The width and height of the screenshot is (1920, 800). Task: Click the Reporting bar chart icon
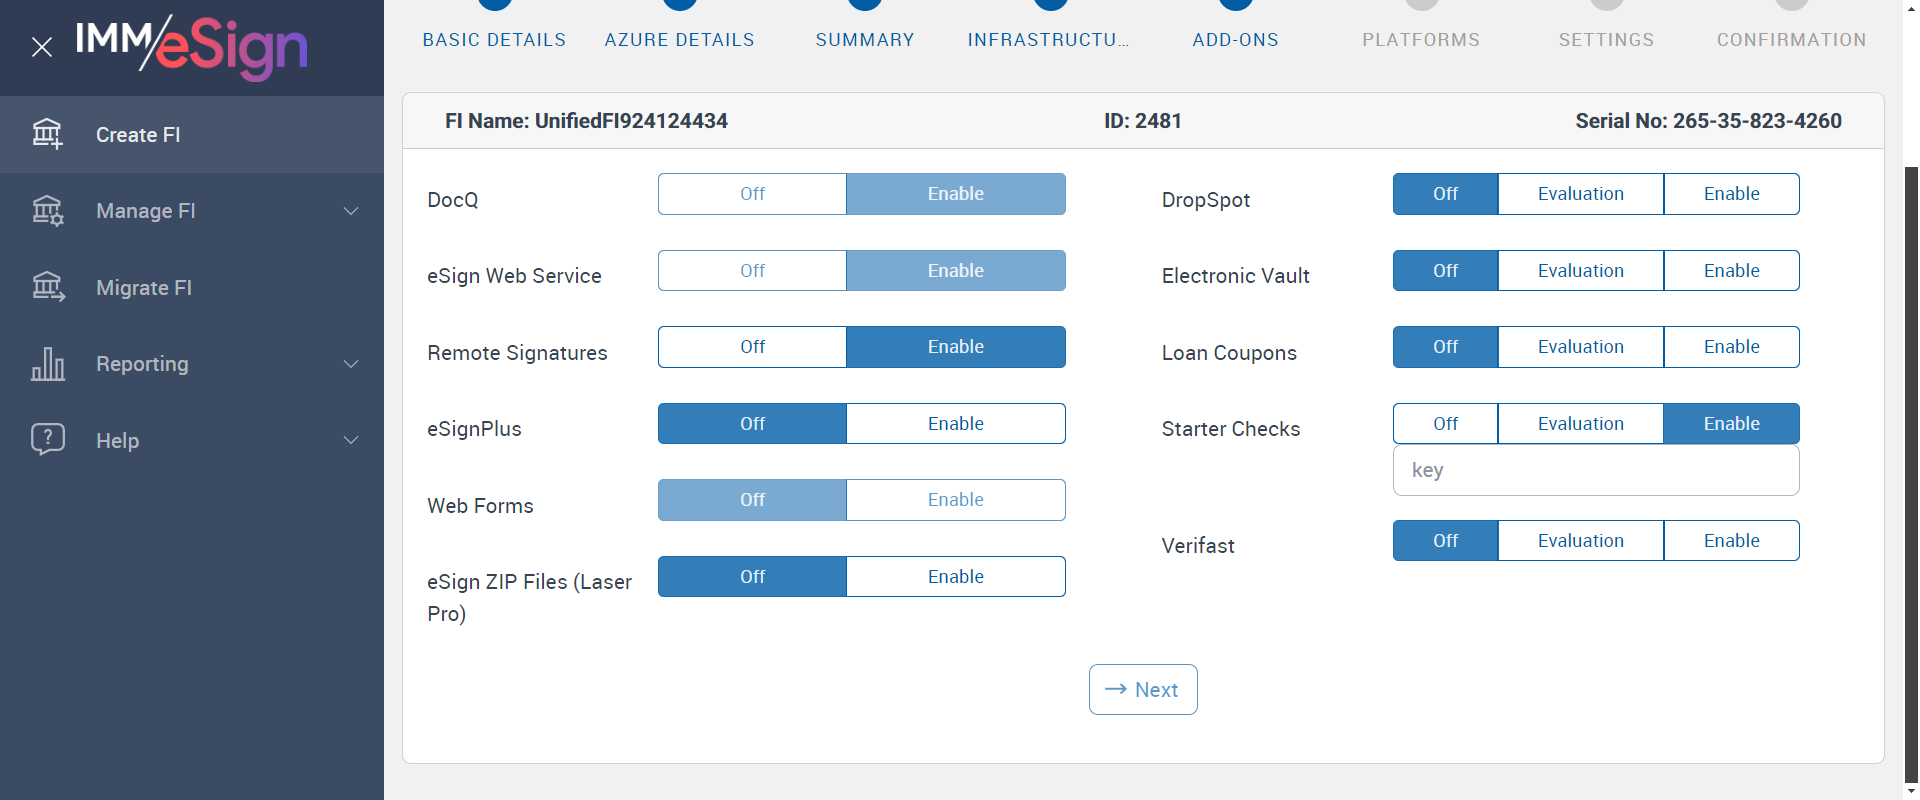click(47, 364)
